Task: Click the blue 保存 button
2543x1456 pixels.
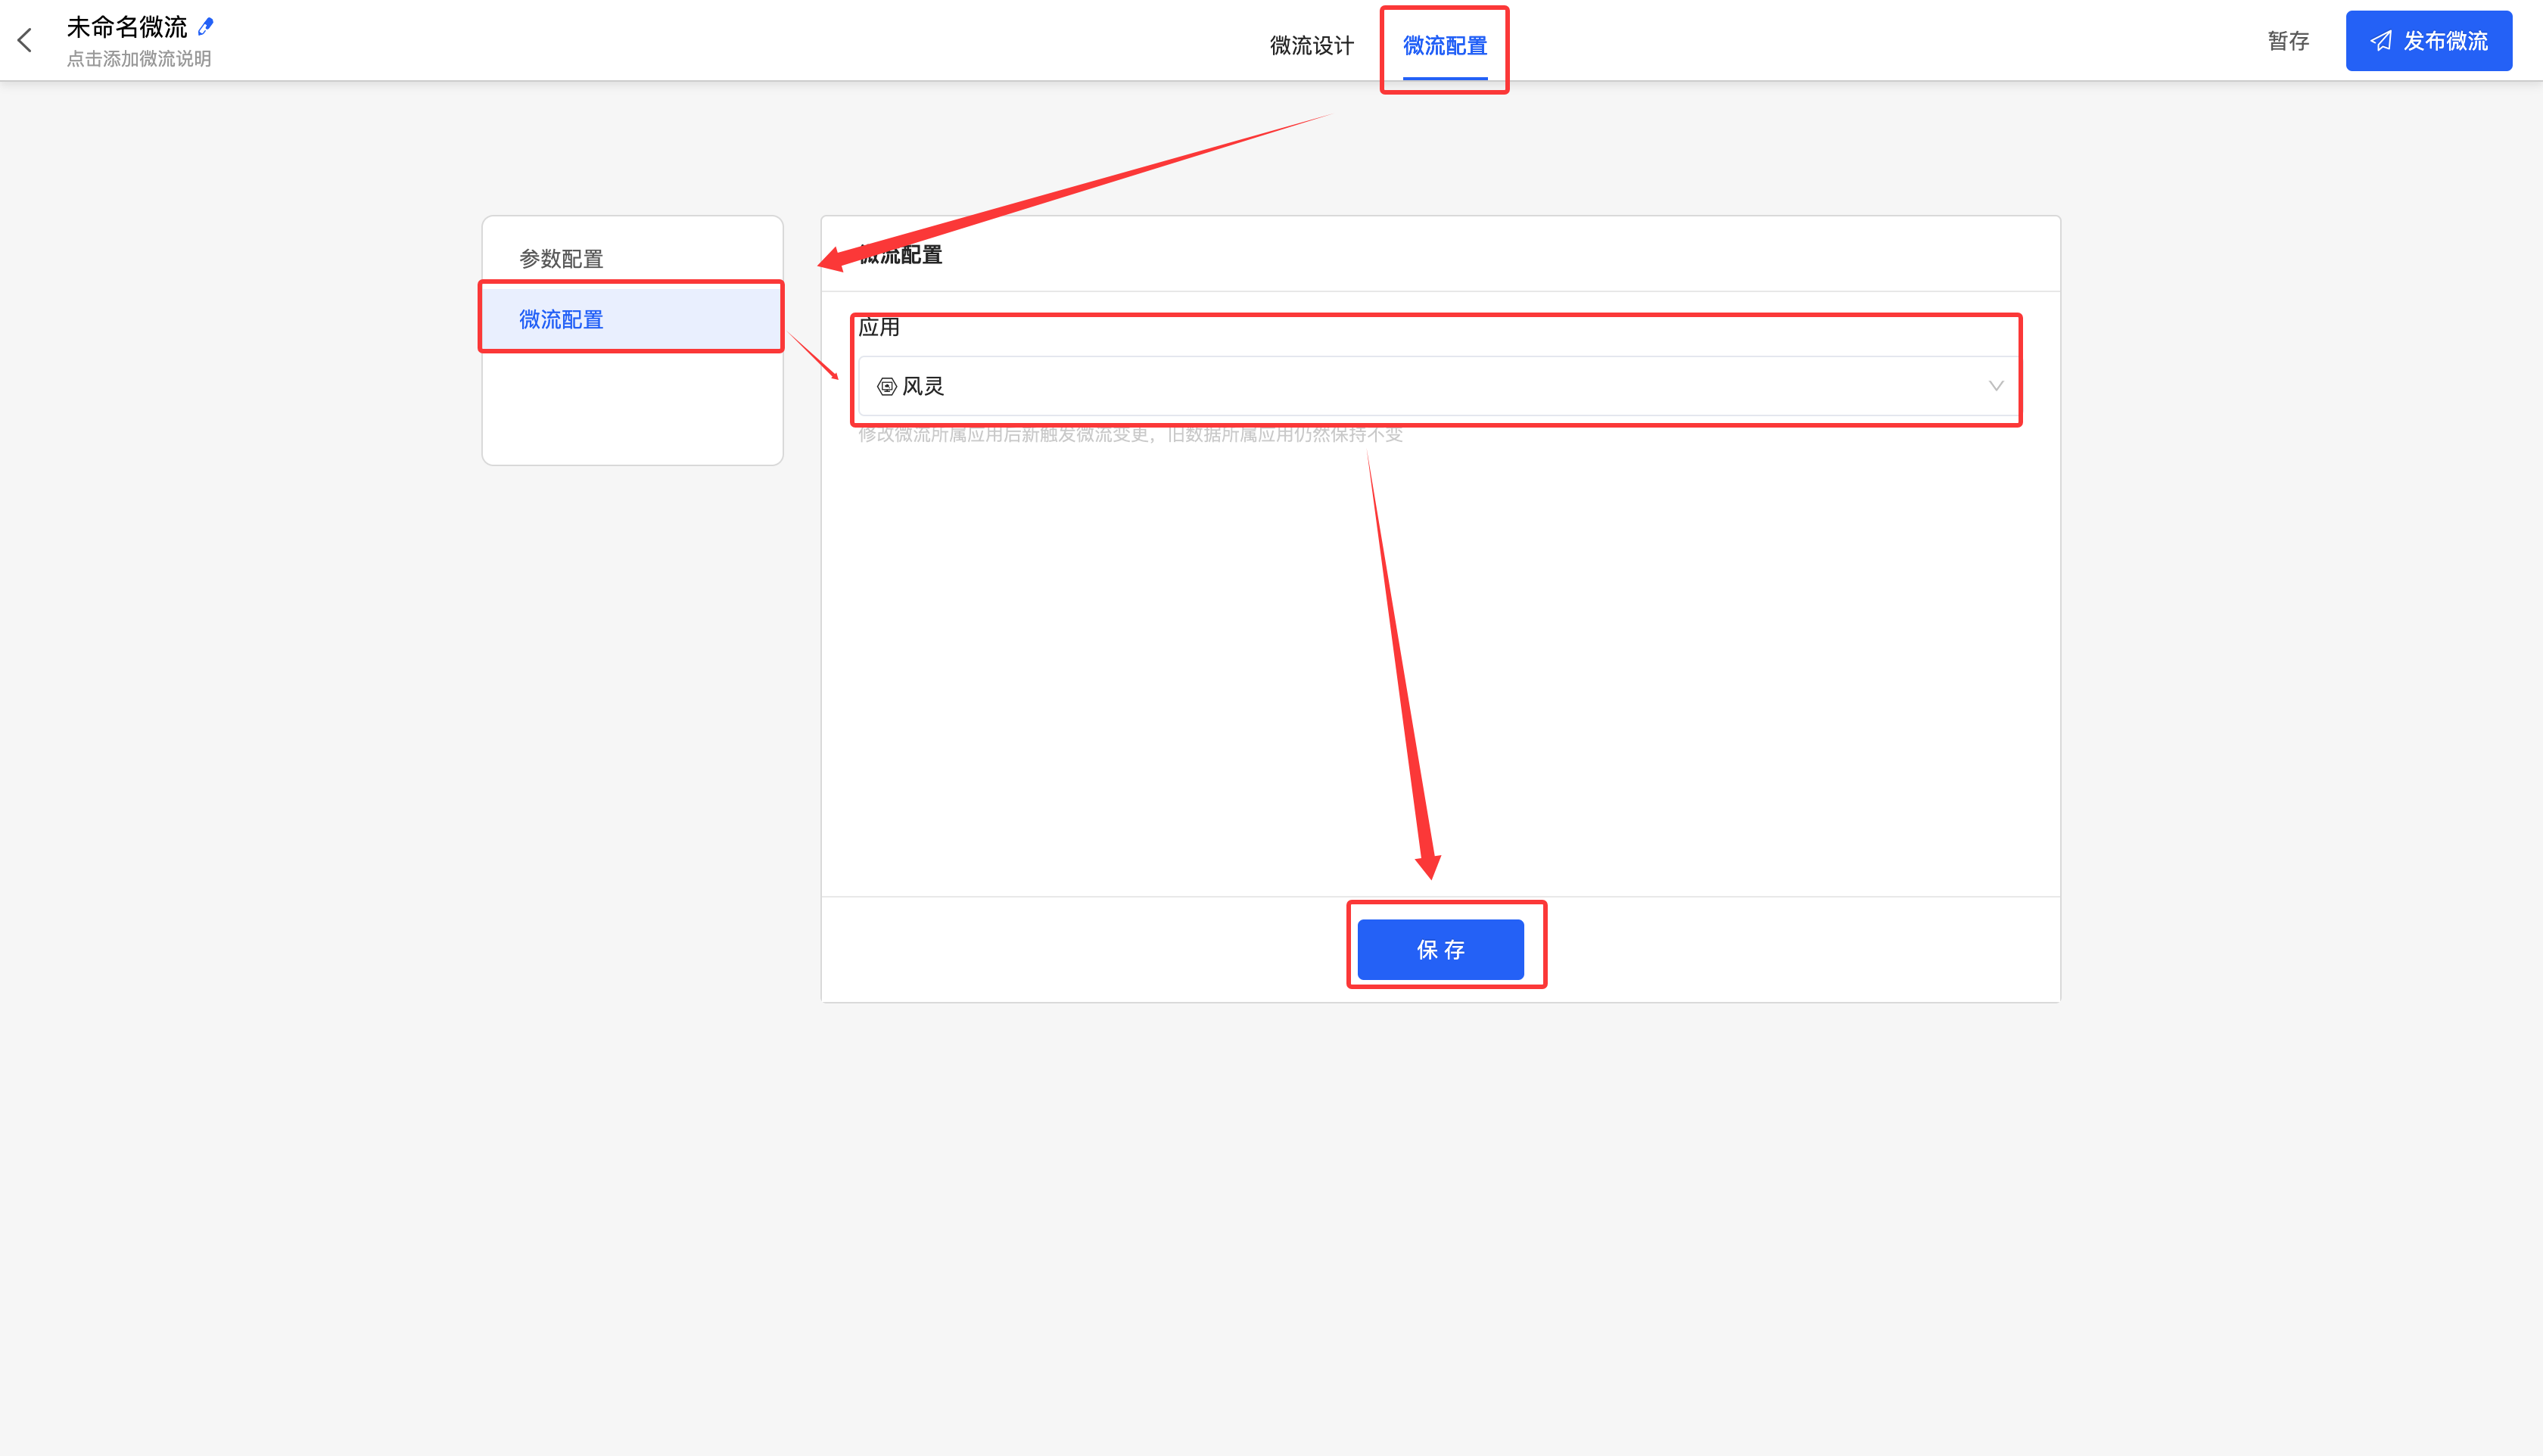Action: (1440, 949)
